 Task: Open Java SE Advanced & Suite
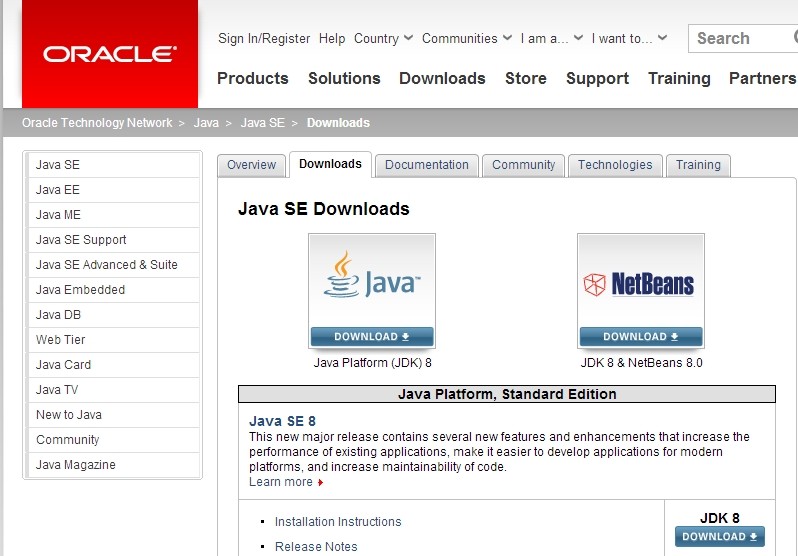point(113,265)
